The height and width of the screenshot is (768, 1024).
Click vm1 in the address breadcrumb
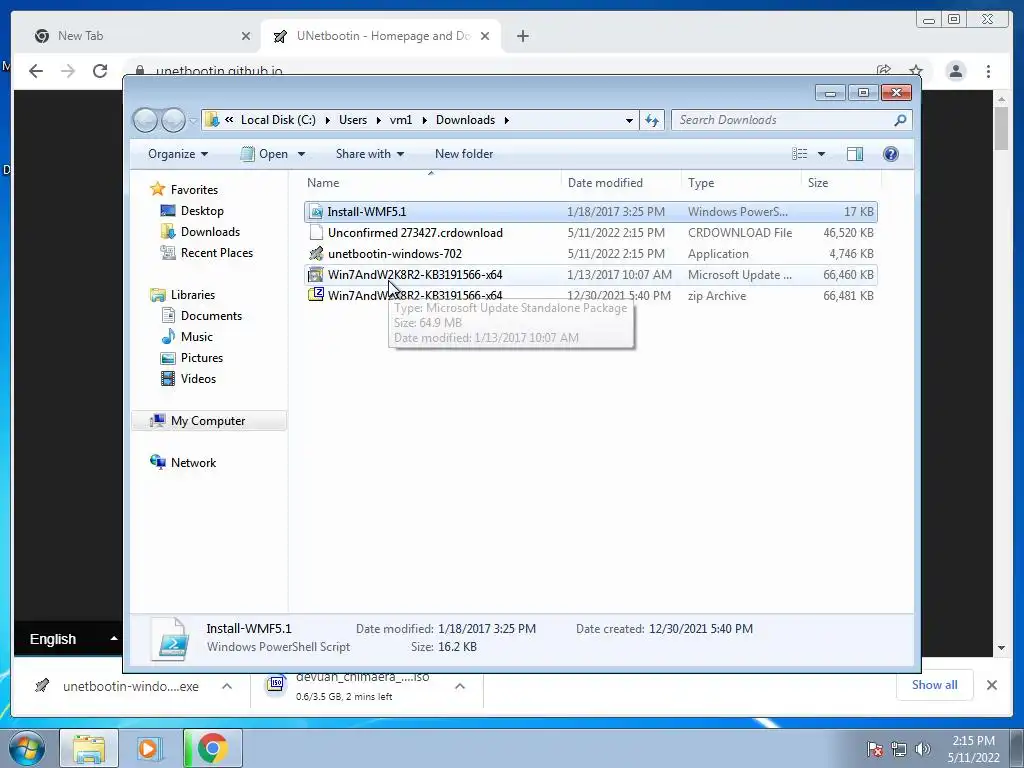(x=401, y=120)
